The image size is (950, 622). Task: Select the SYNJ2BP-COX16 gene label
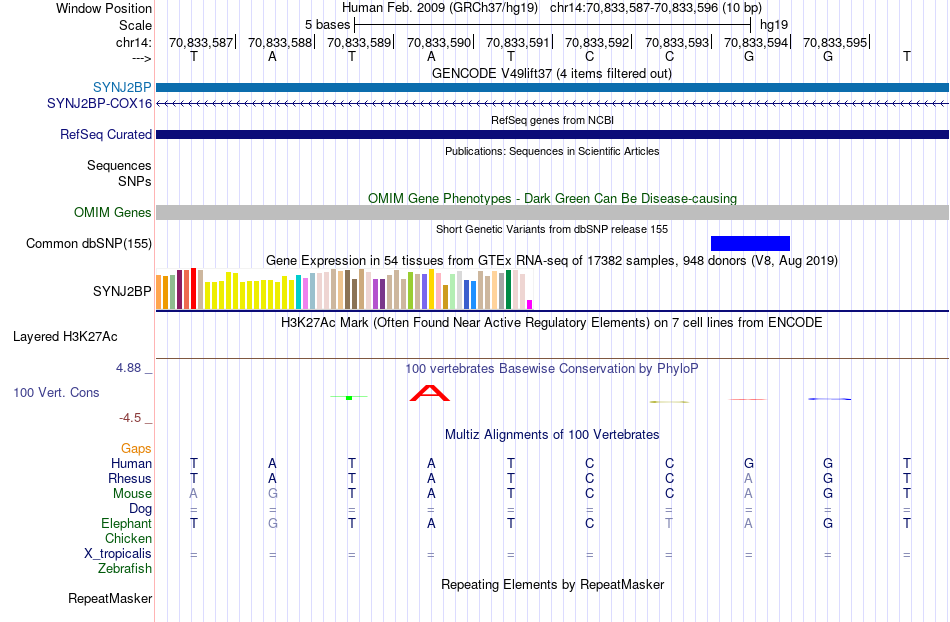coord(99,104)
